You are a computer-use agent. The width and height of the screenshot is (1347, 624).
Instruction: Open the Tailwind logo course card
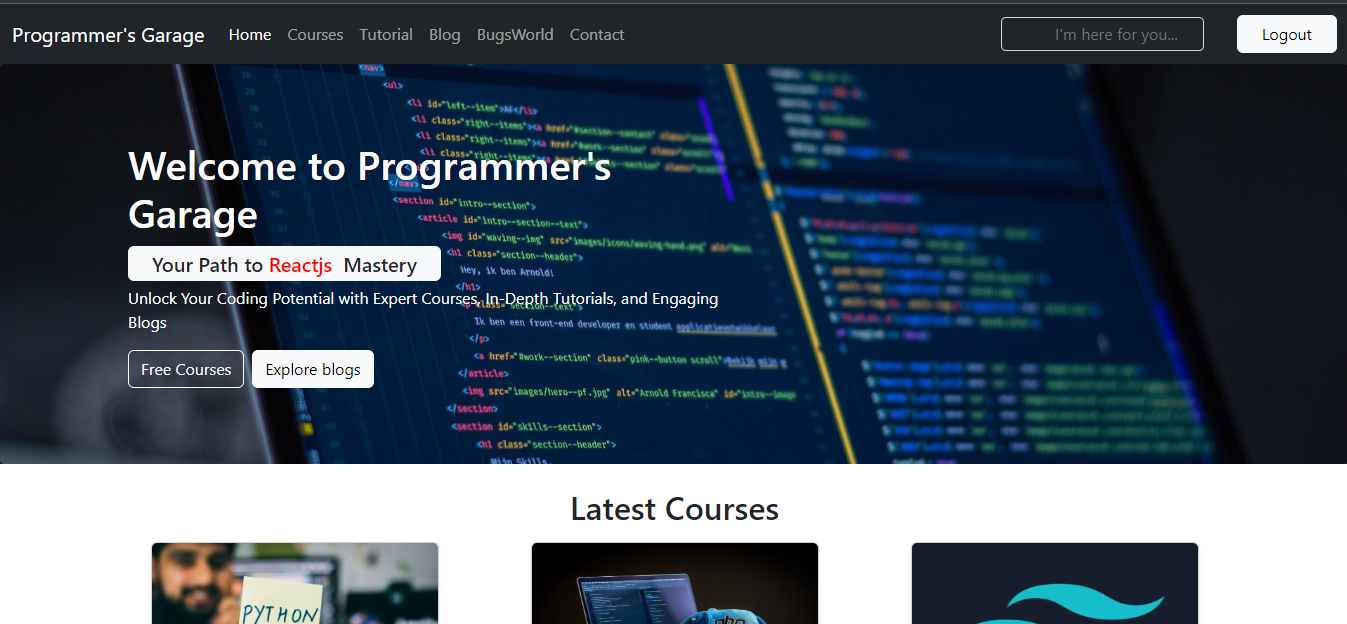(1055, 583)
